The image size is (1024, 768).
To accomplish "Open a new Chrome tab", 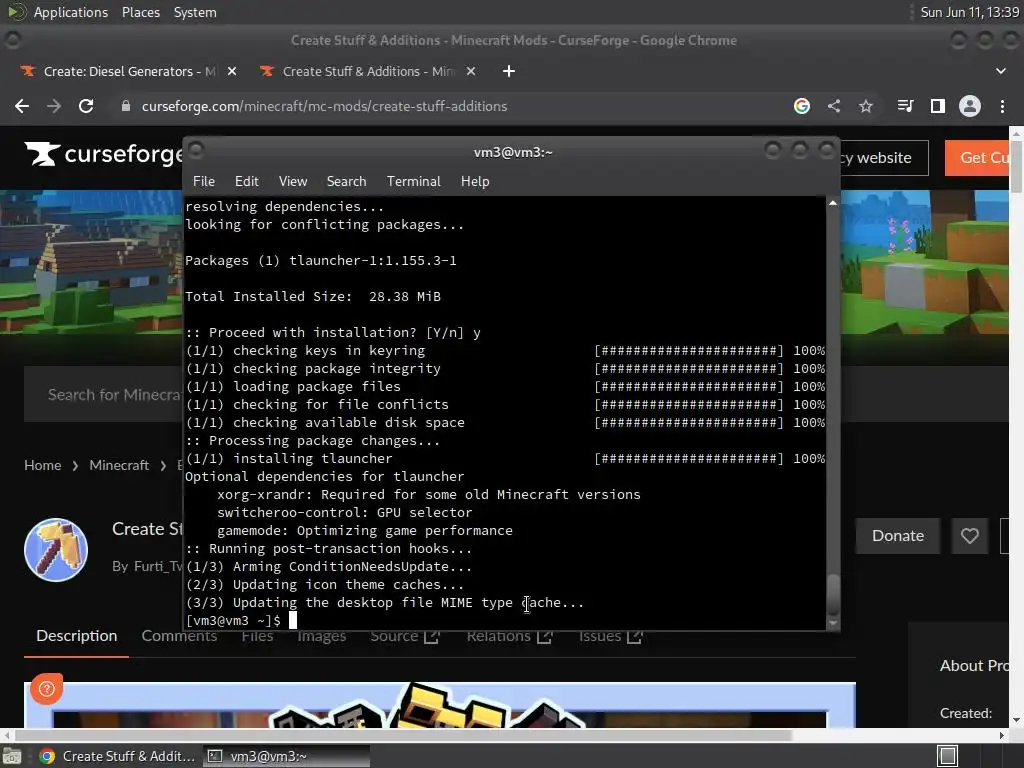I will (x=509, y=71).
